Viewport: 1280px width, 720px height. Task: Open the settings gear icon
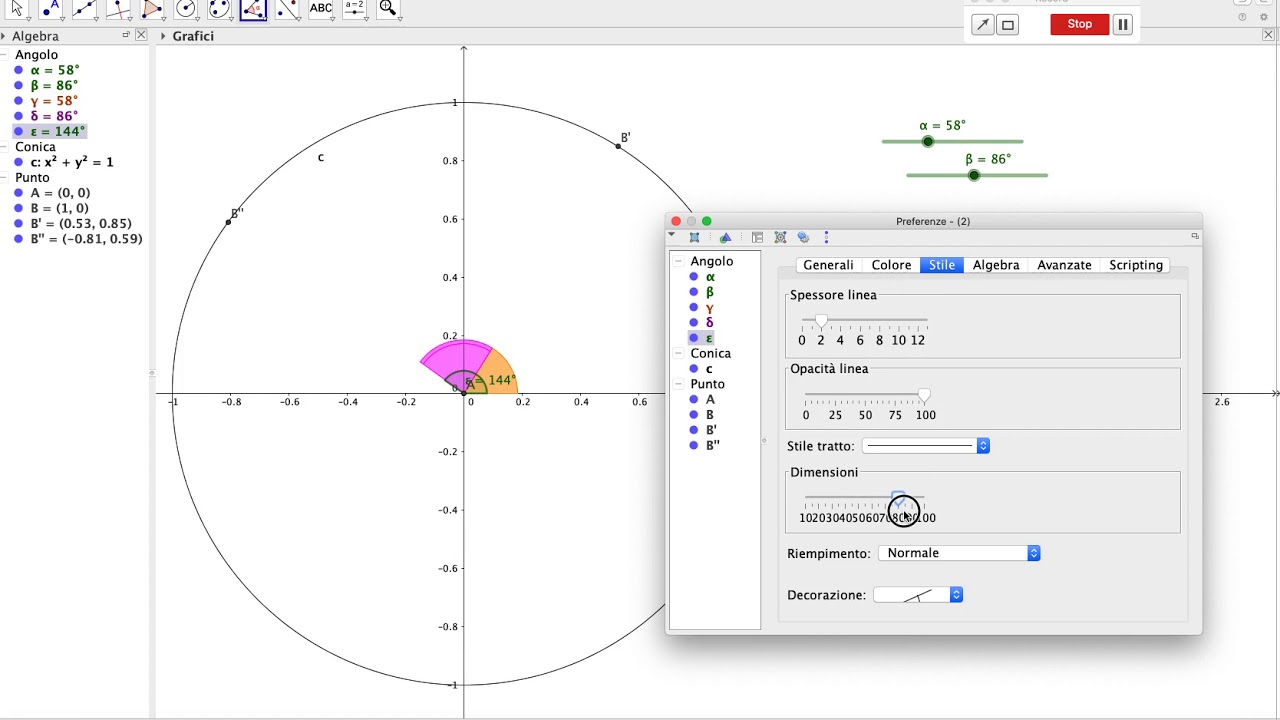tap(1266, 17)
